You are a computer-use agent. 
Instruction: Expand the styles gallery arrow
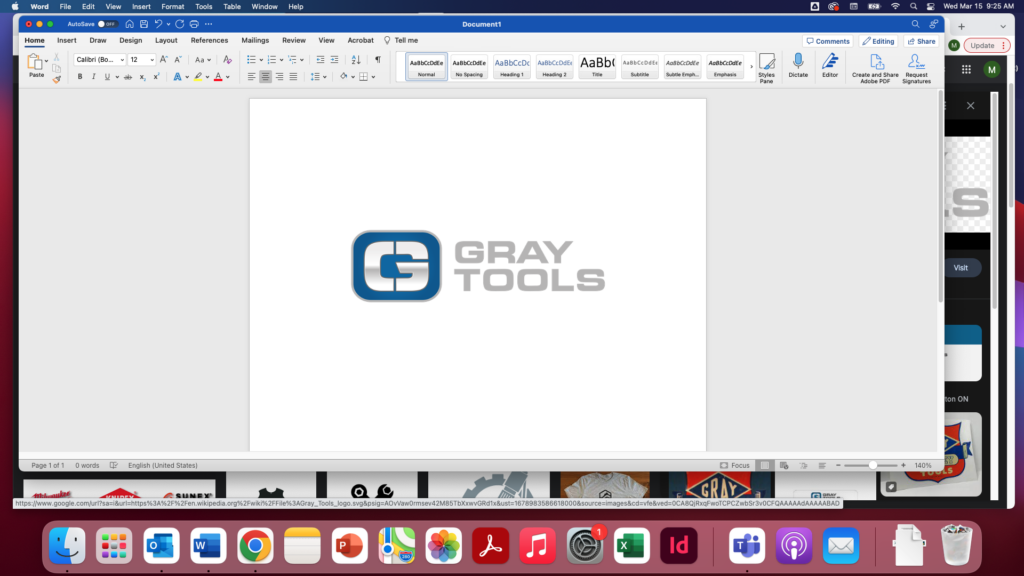(751, 67)
